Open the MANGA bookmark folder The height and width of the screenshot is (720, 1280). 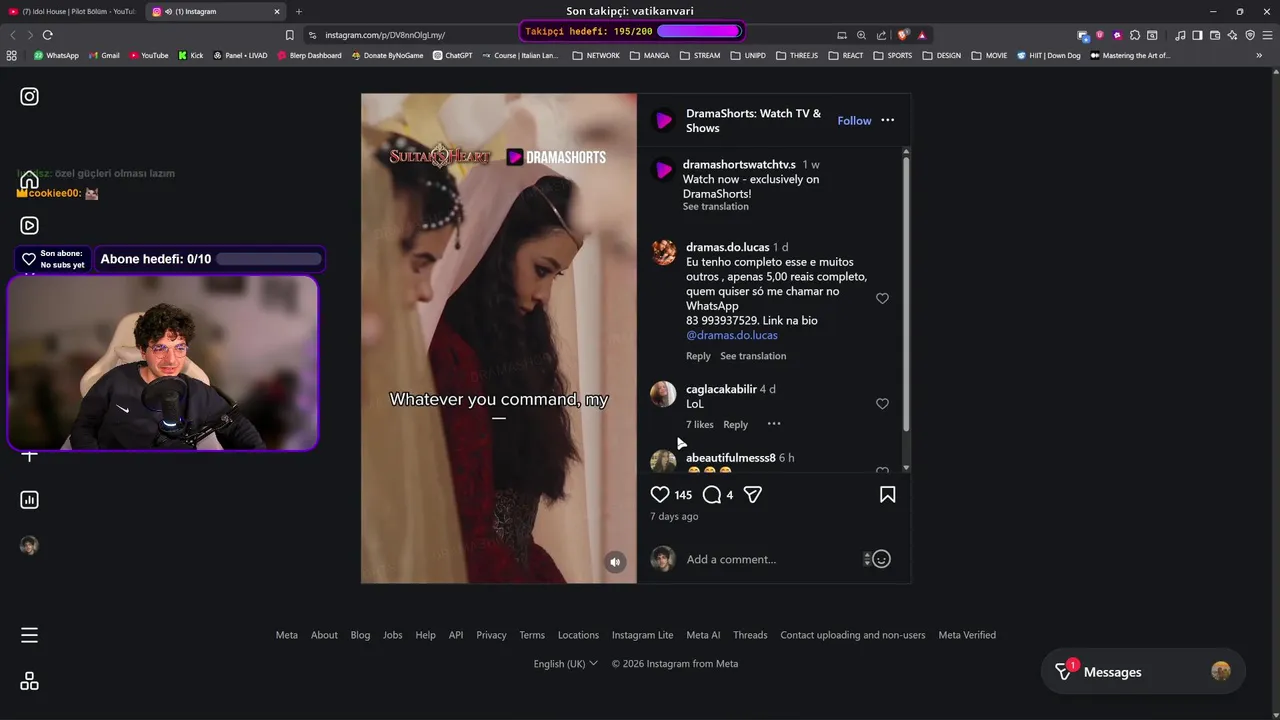[649, 56]
